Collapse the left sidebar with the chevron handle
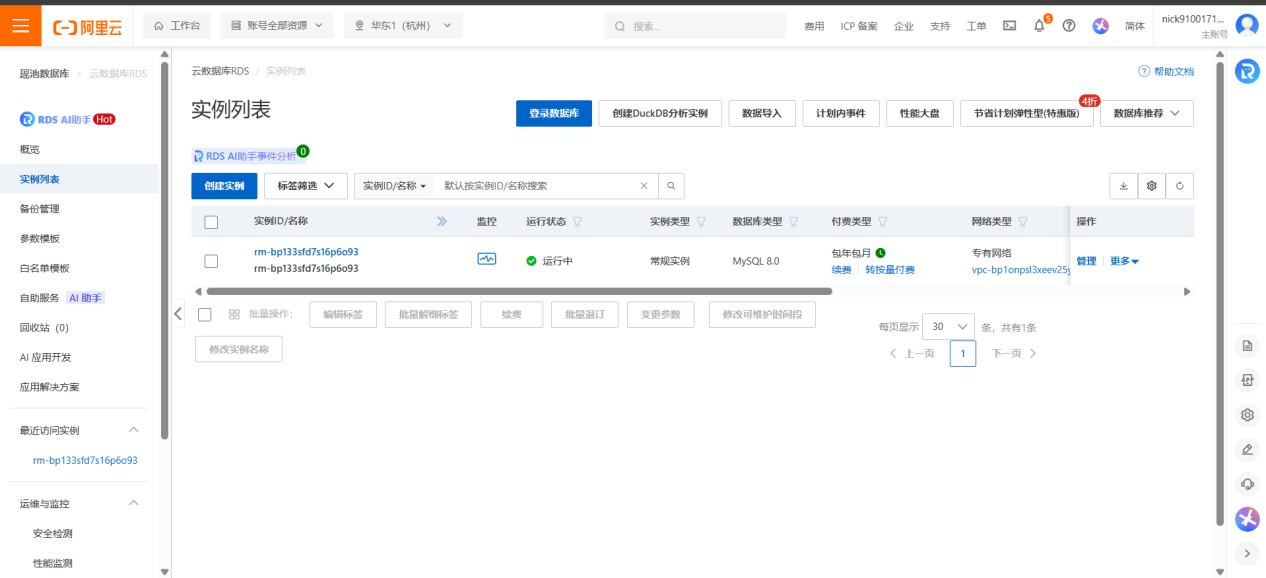 click(178, 314)
